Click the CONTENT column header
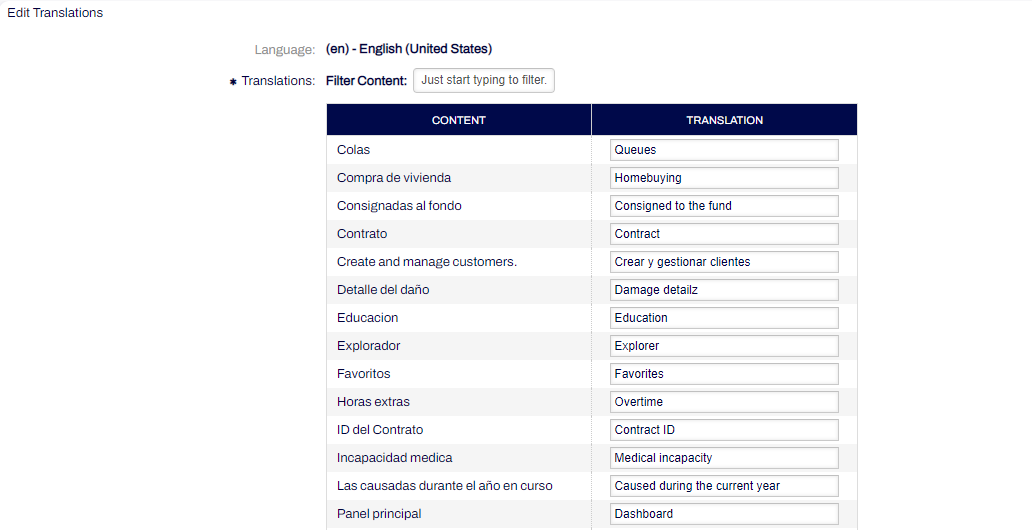 (x=459, y=120)
